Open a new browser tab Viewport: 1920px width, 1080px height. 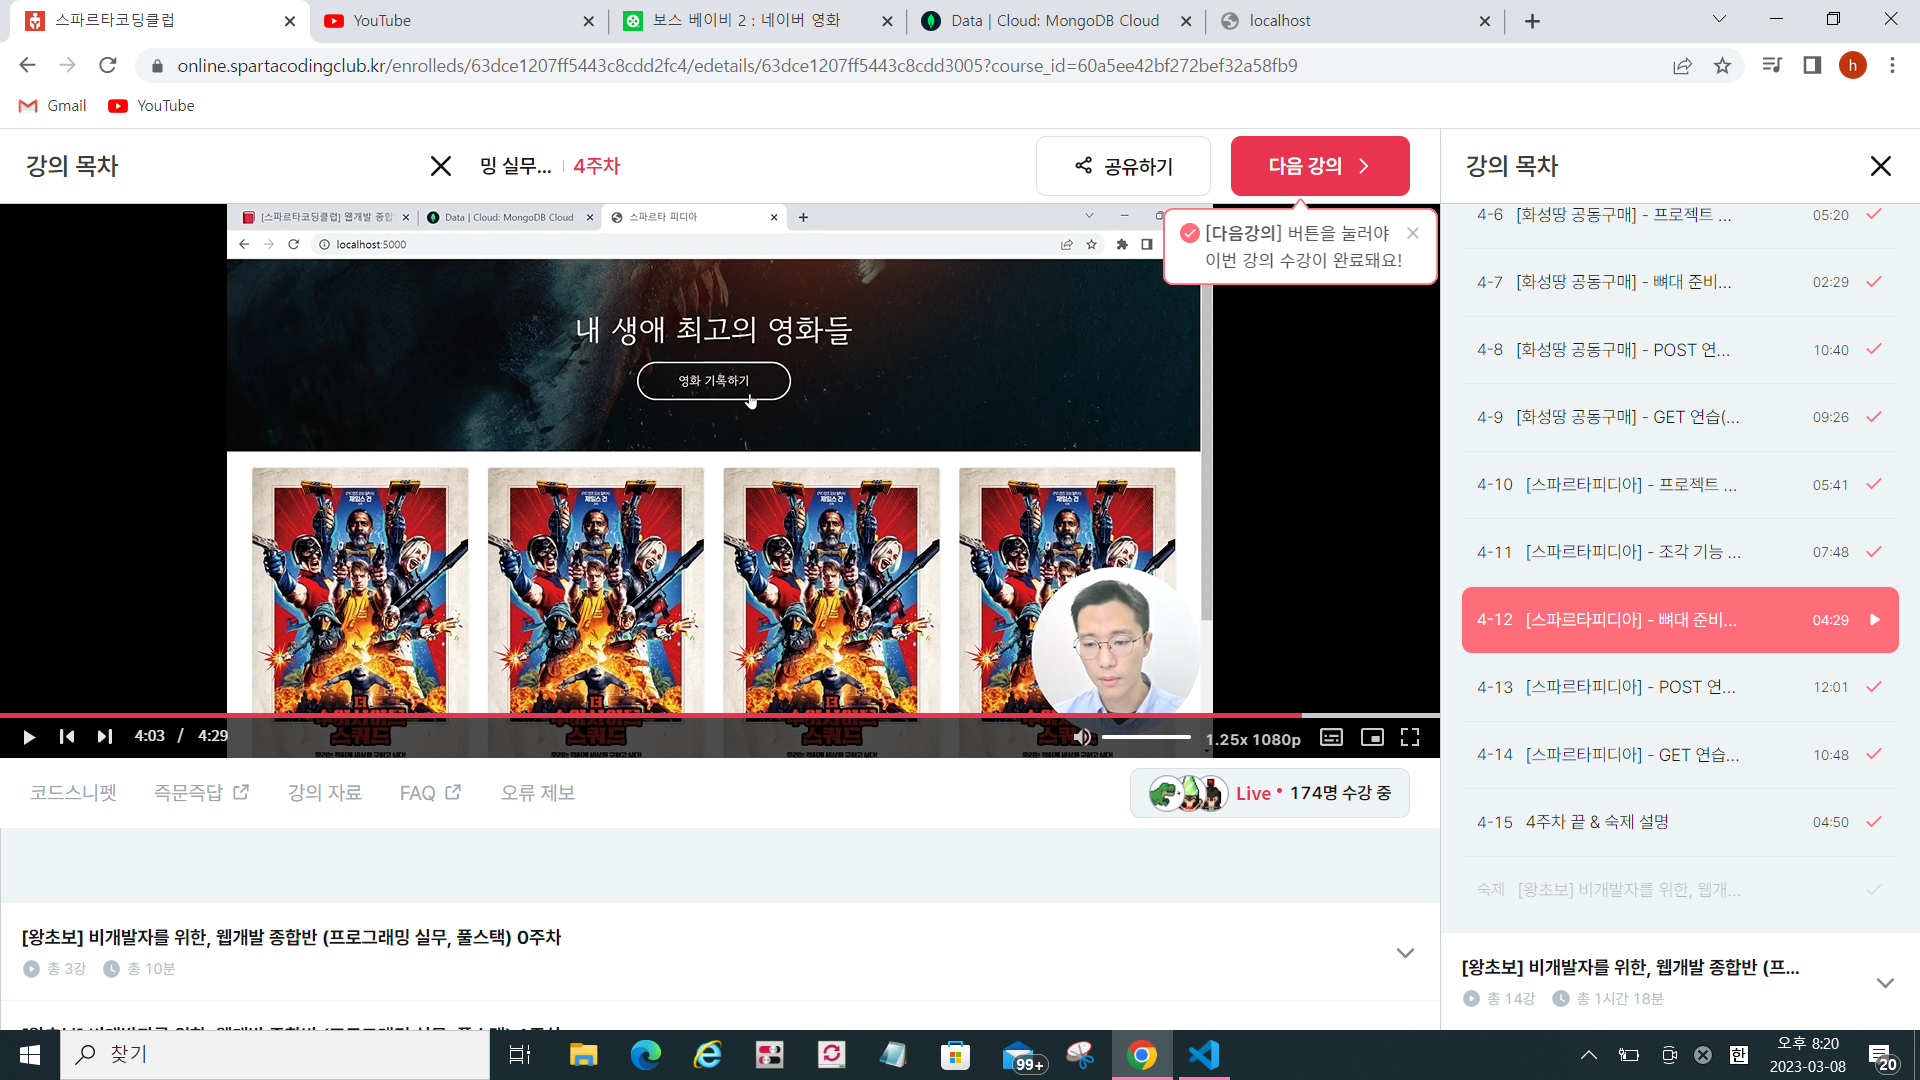[1532, 21]
